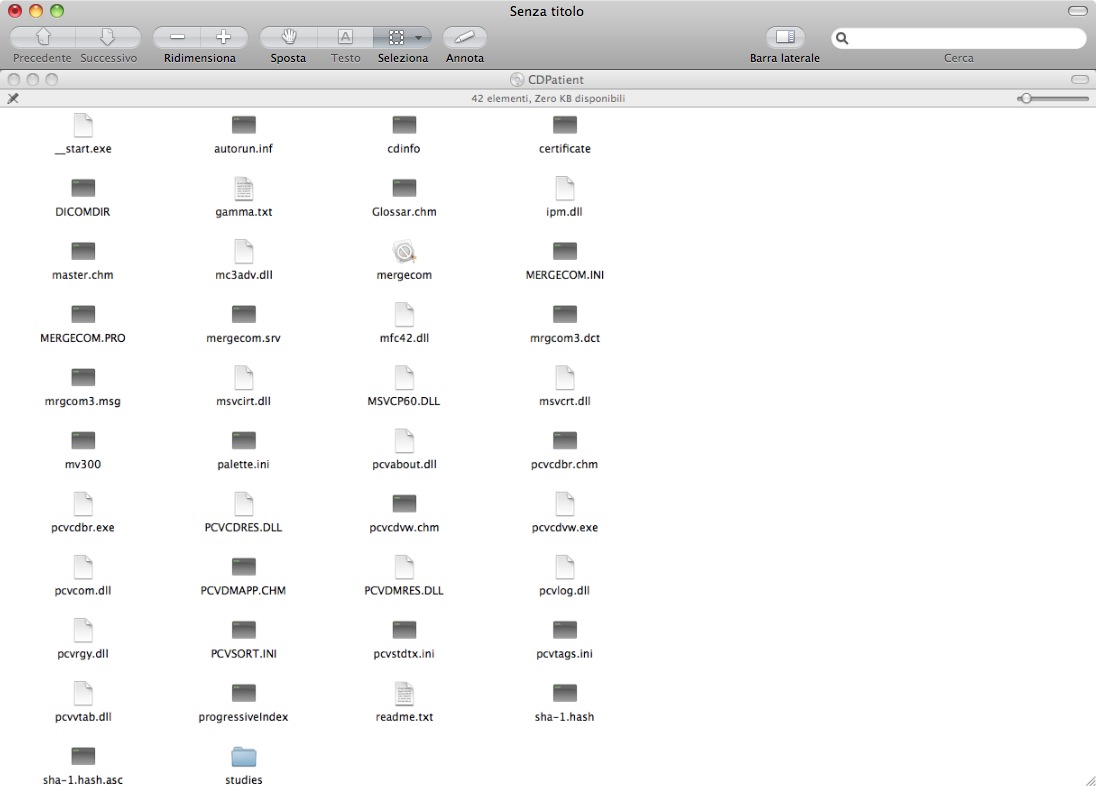Image resolution: width=1096 pixels, height=787 pixels.
Task: Select the PCVDMAPP.CHM file icon
Action: (x=243, y=567)
